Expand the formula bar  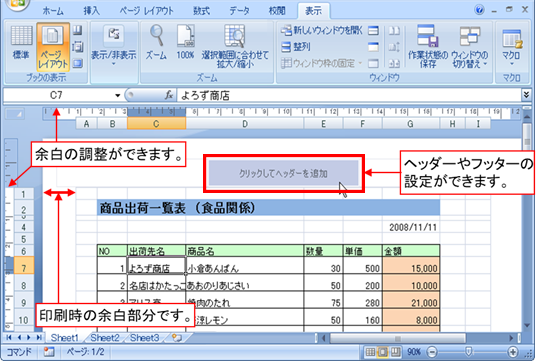point(526,94)
